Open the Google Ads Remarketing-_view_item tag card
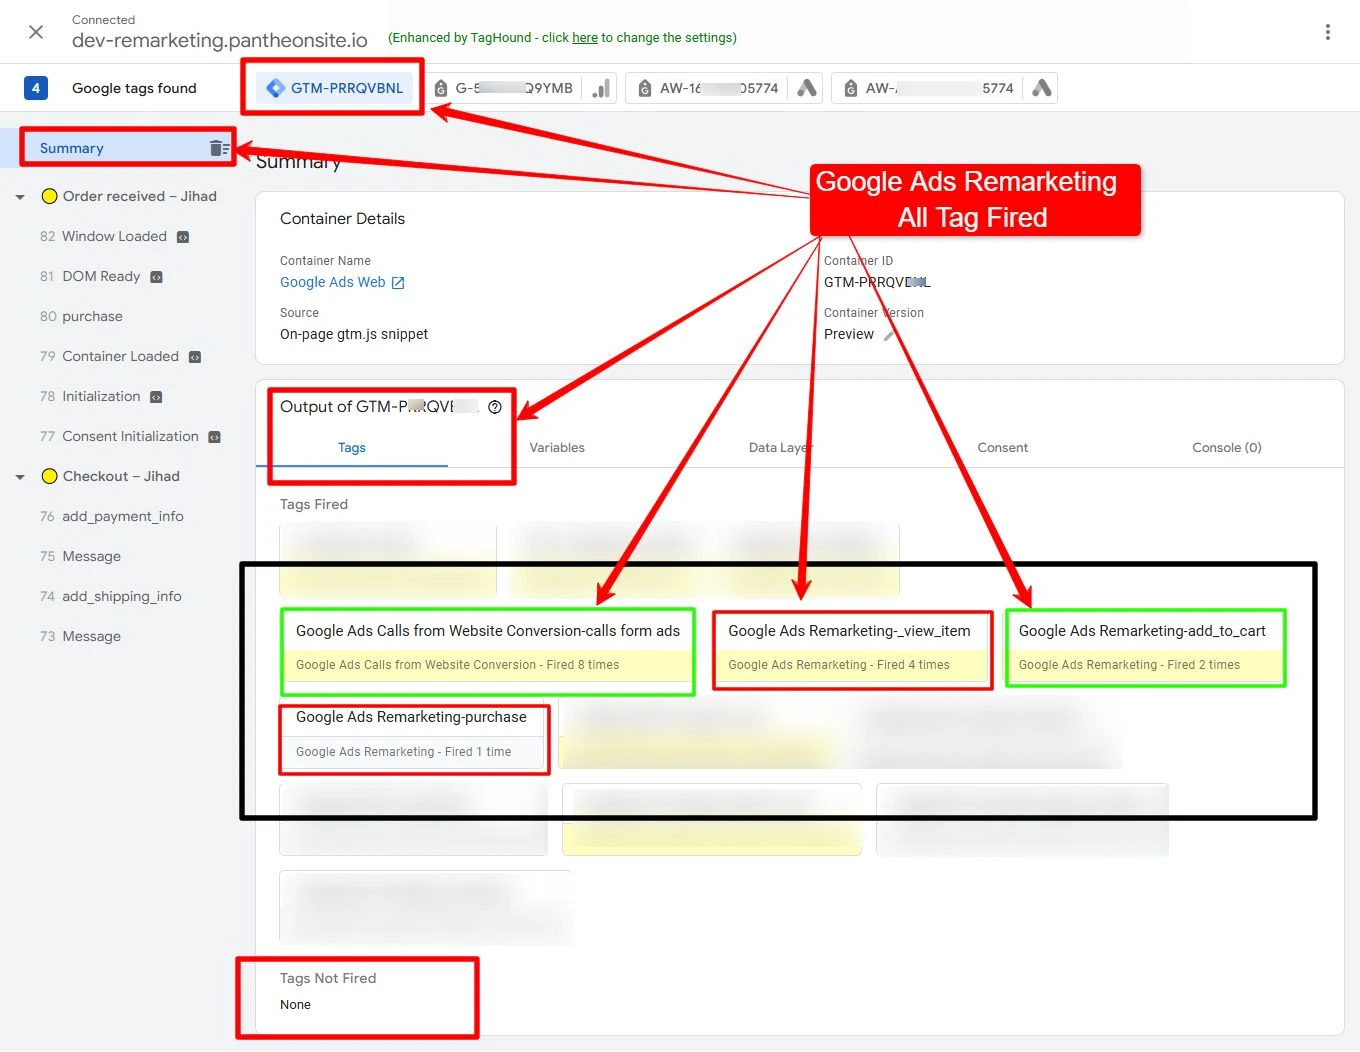This screenshot has width=1360, height=1052. tap(852, 650)
